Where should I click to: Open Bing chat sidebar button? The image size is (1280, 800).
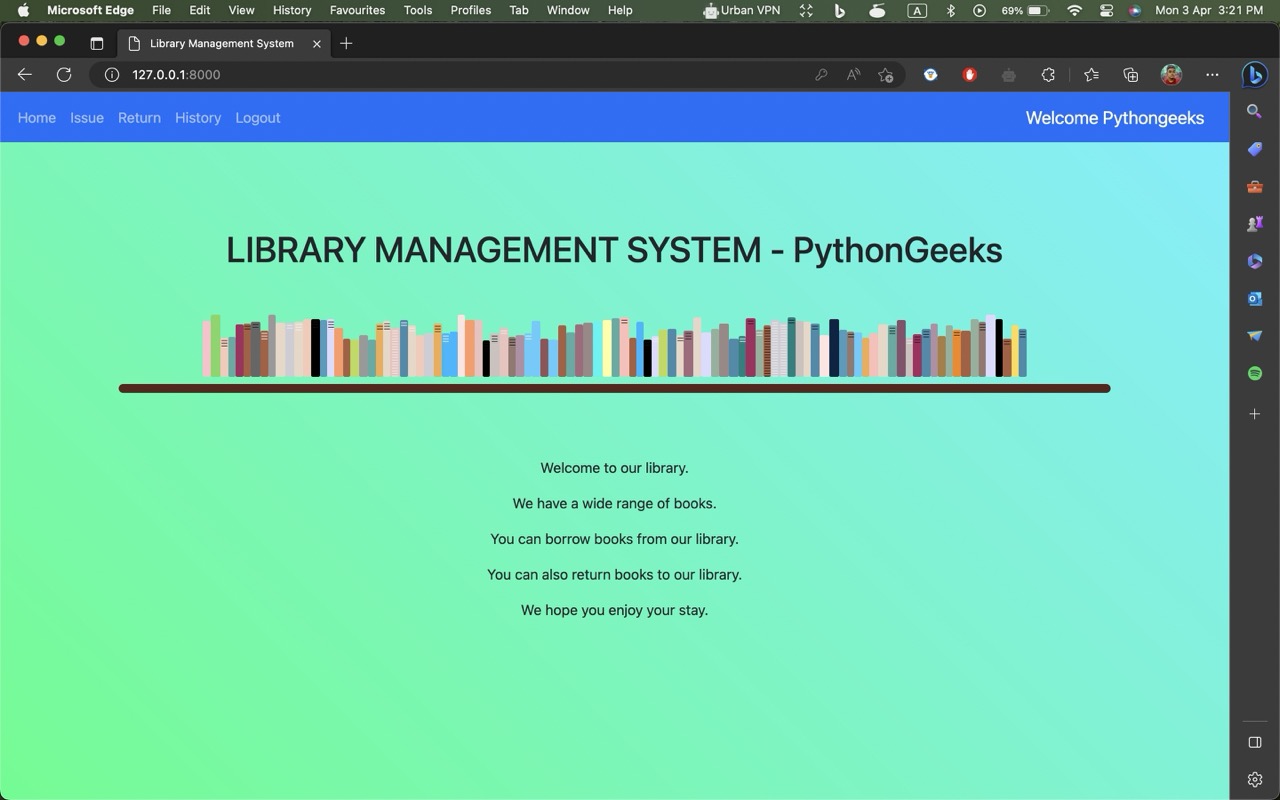pos(1254,74)
